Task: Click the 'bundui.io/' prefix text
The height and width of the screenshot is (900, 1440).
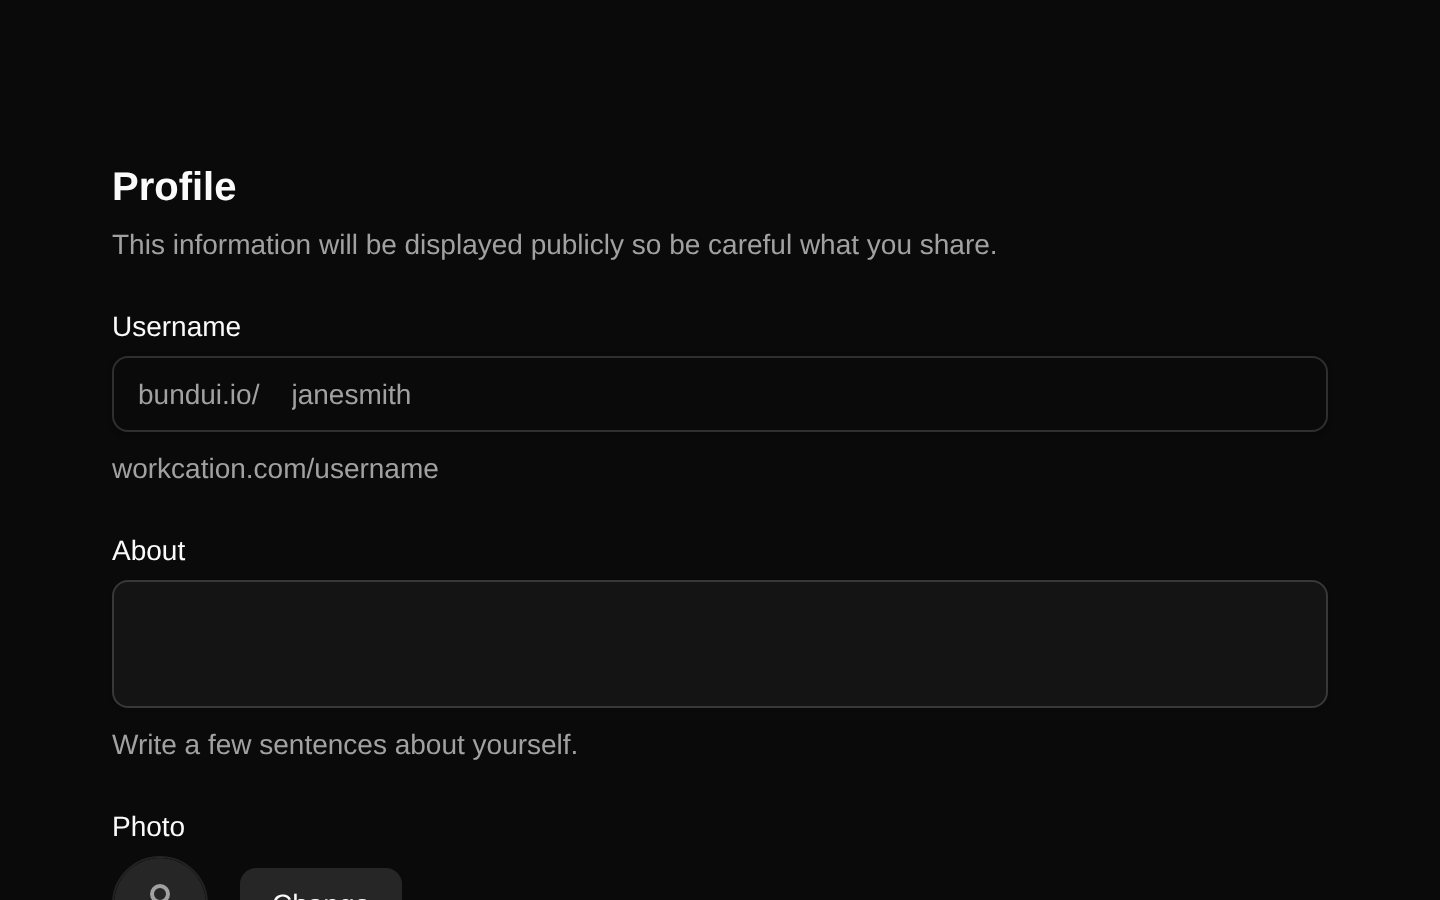Action: 199,395
